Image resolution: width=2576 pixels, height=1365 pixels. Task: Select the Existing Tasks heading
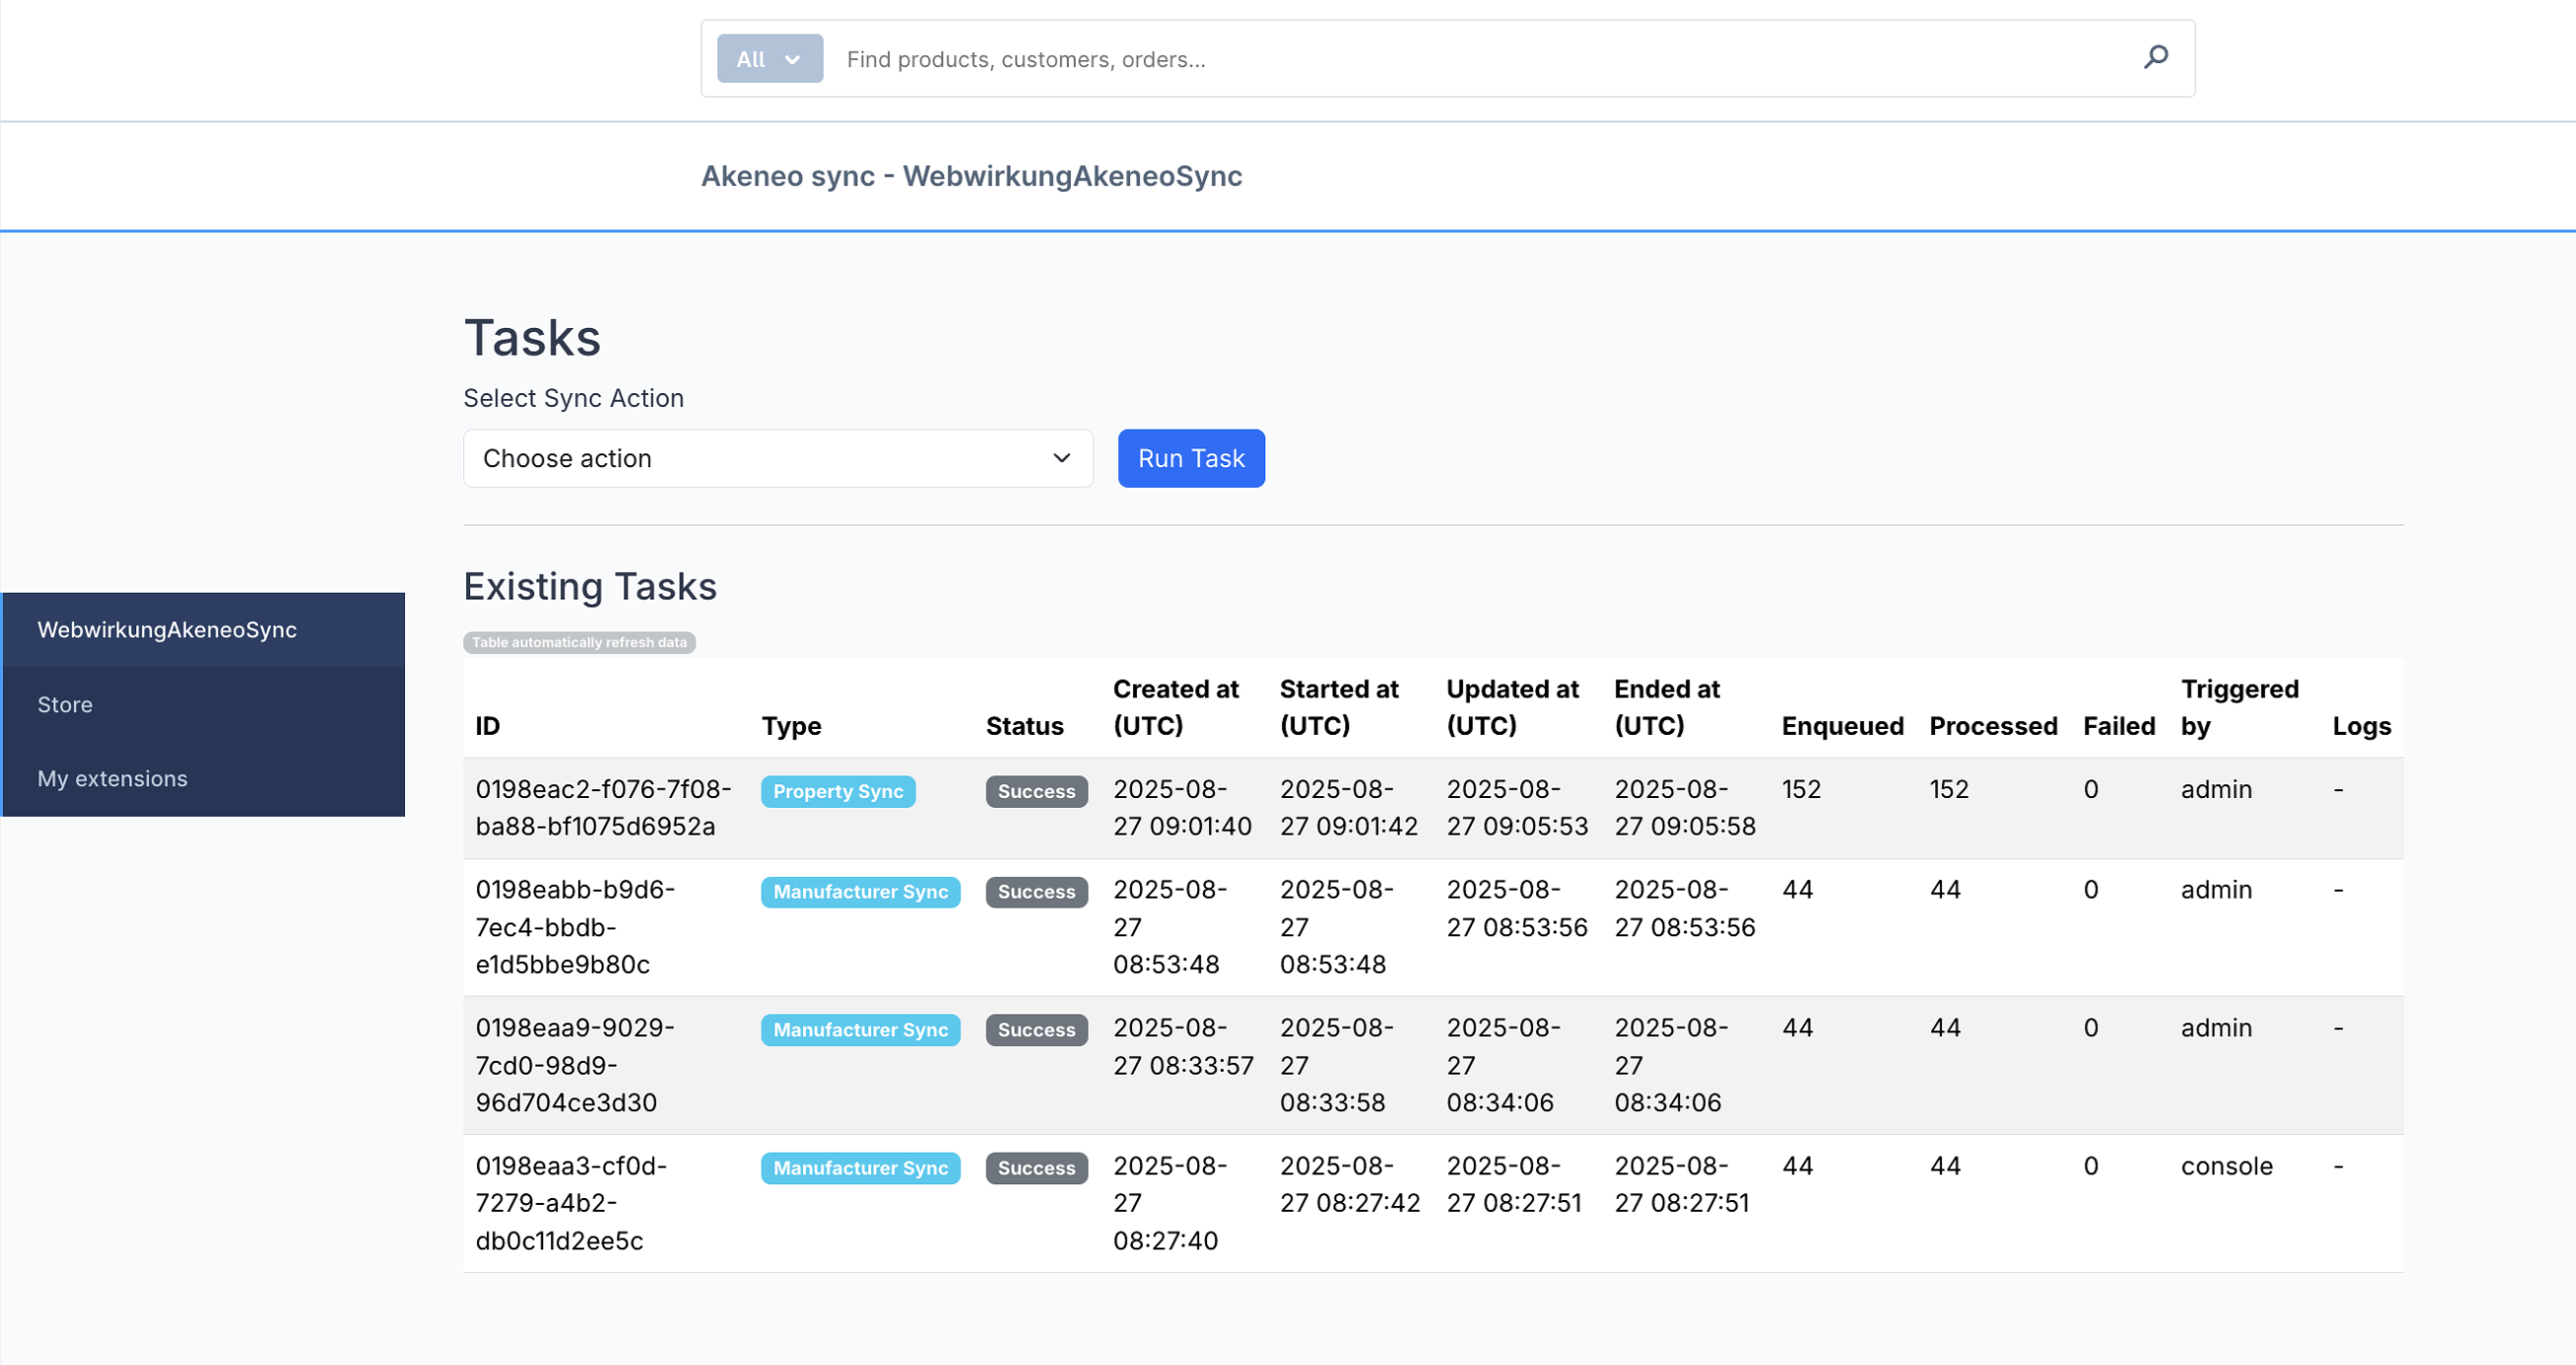point(589,586)
